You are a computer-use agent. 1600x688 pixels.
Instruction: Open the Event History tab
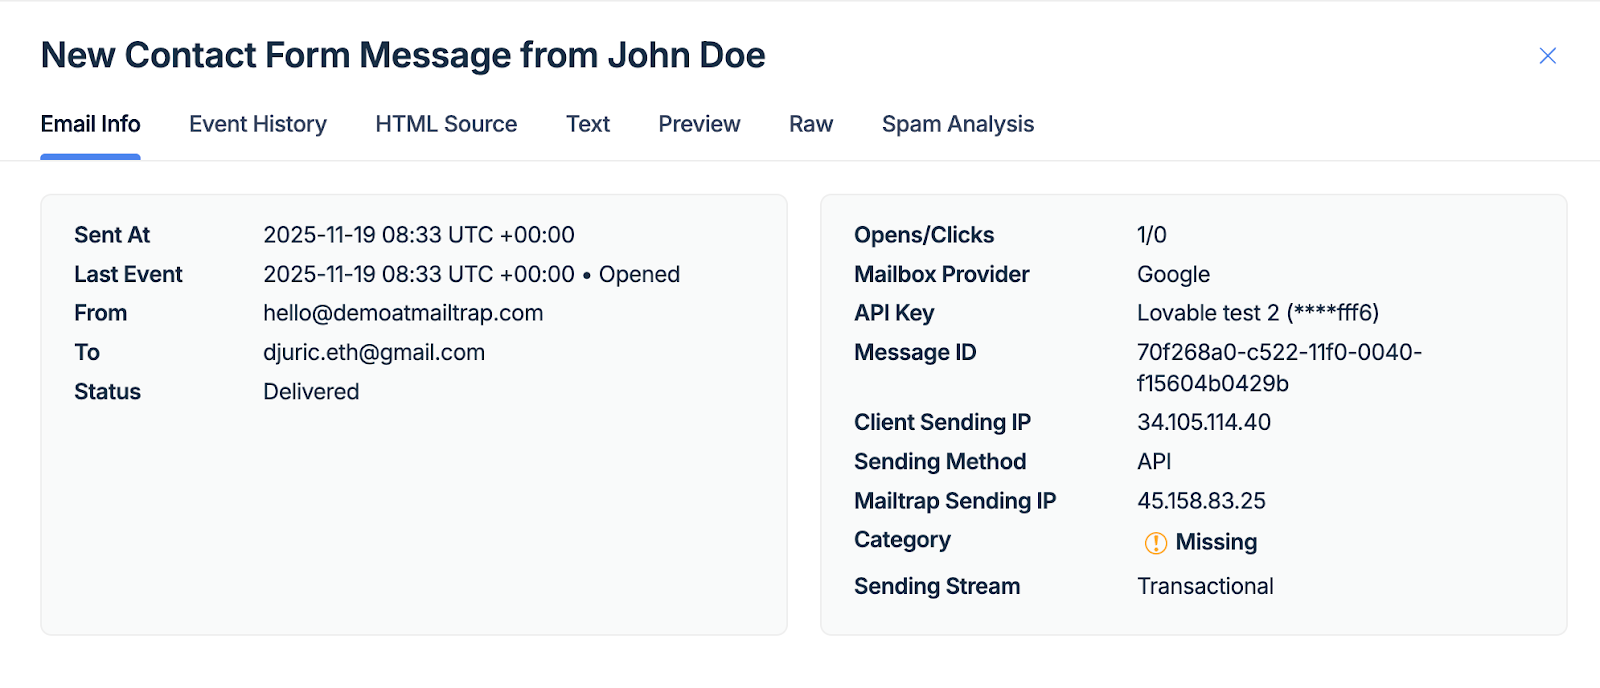(x=258, y=124)
